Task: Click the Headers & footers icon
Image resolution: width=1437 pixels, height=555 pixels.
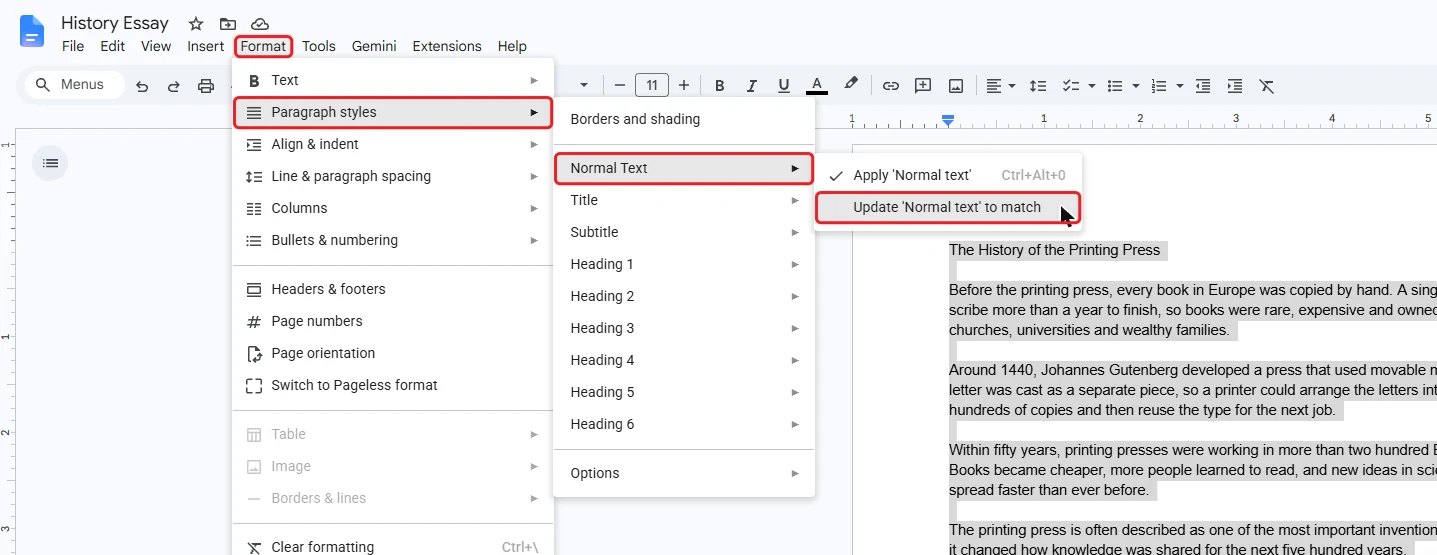Action: coord(254,289)
